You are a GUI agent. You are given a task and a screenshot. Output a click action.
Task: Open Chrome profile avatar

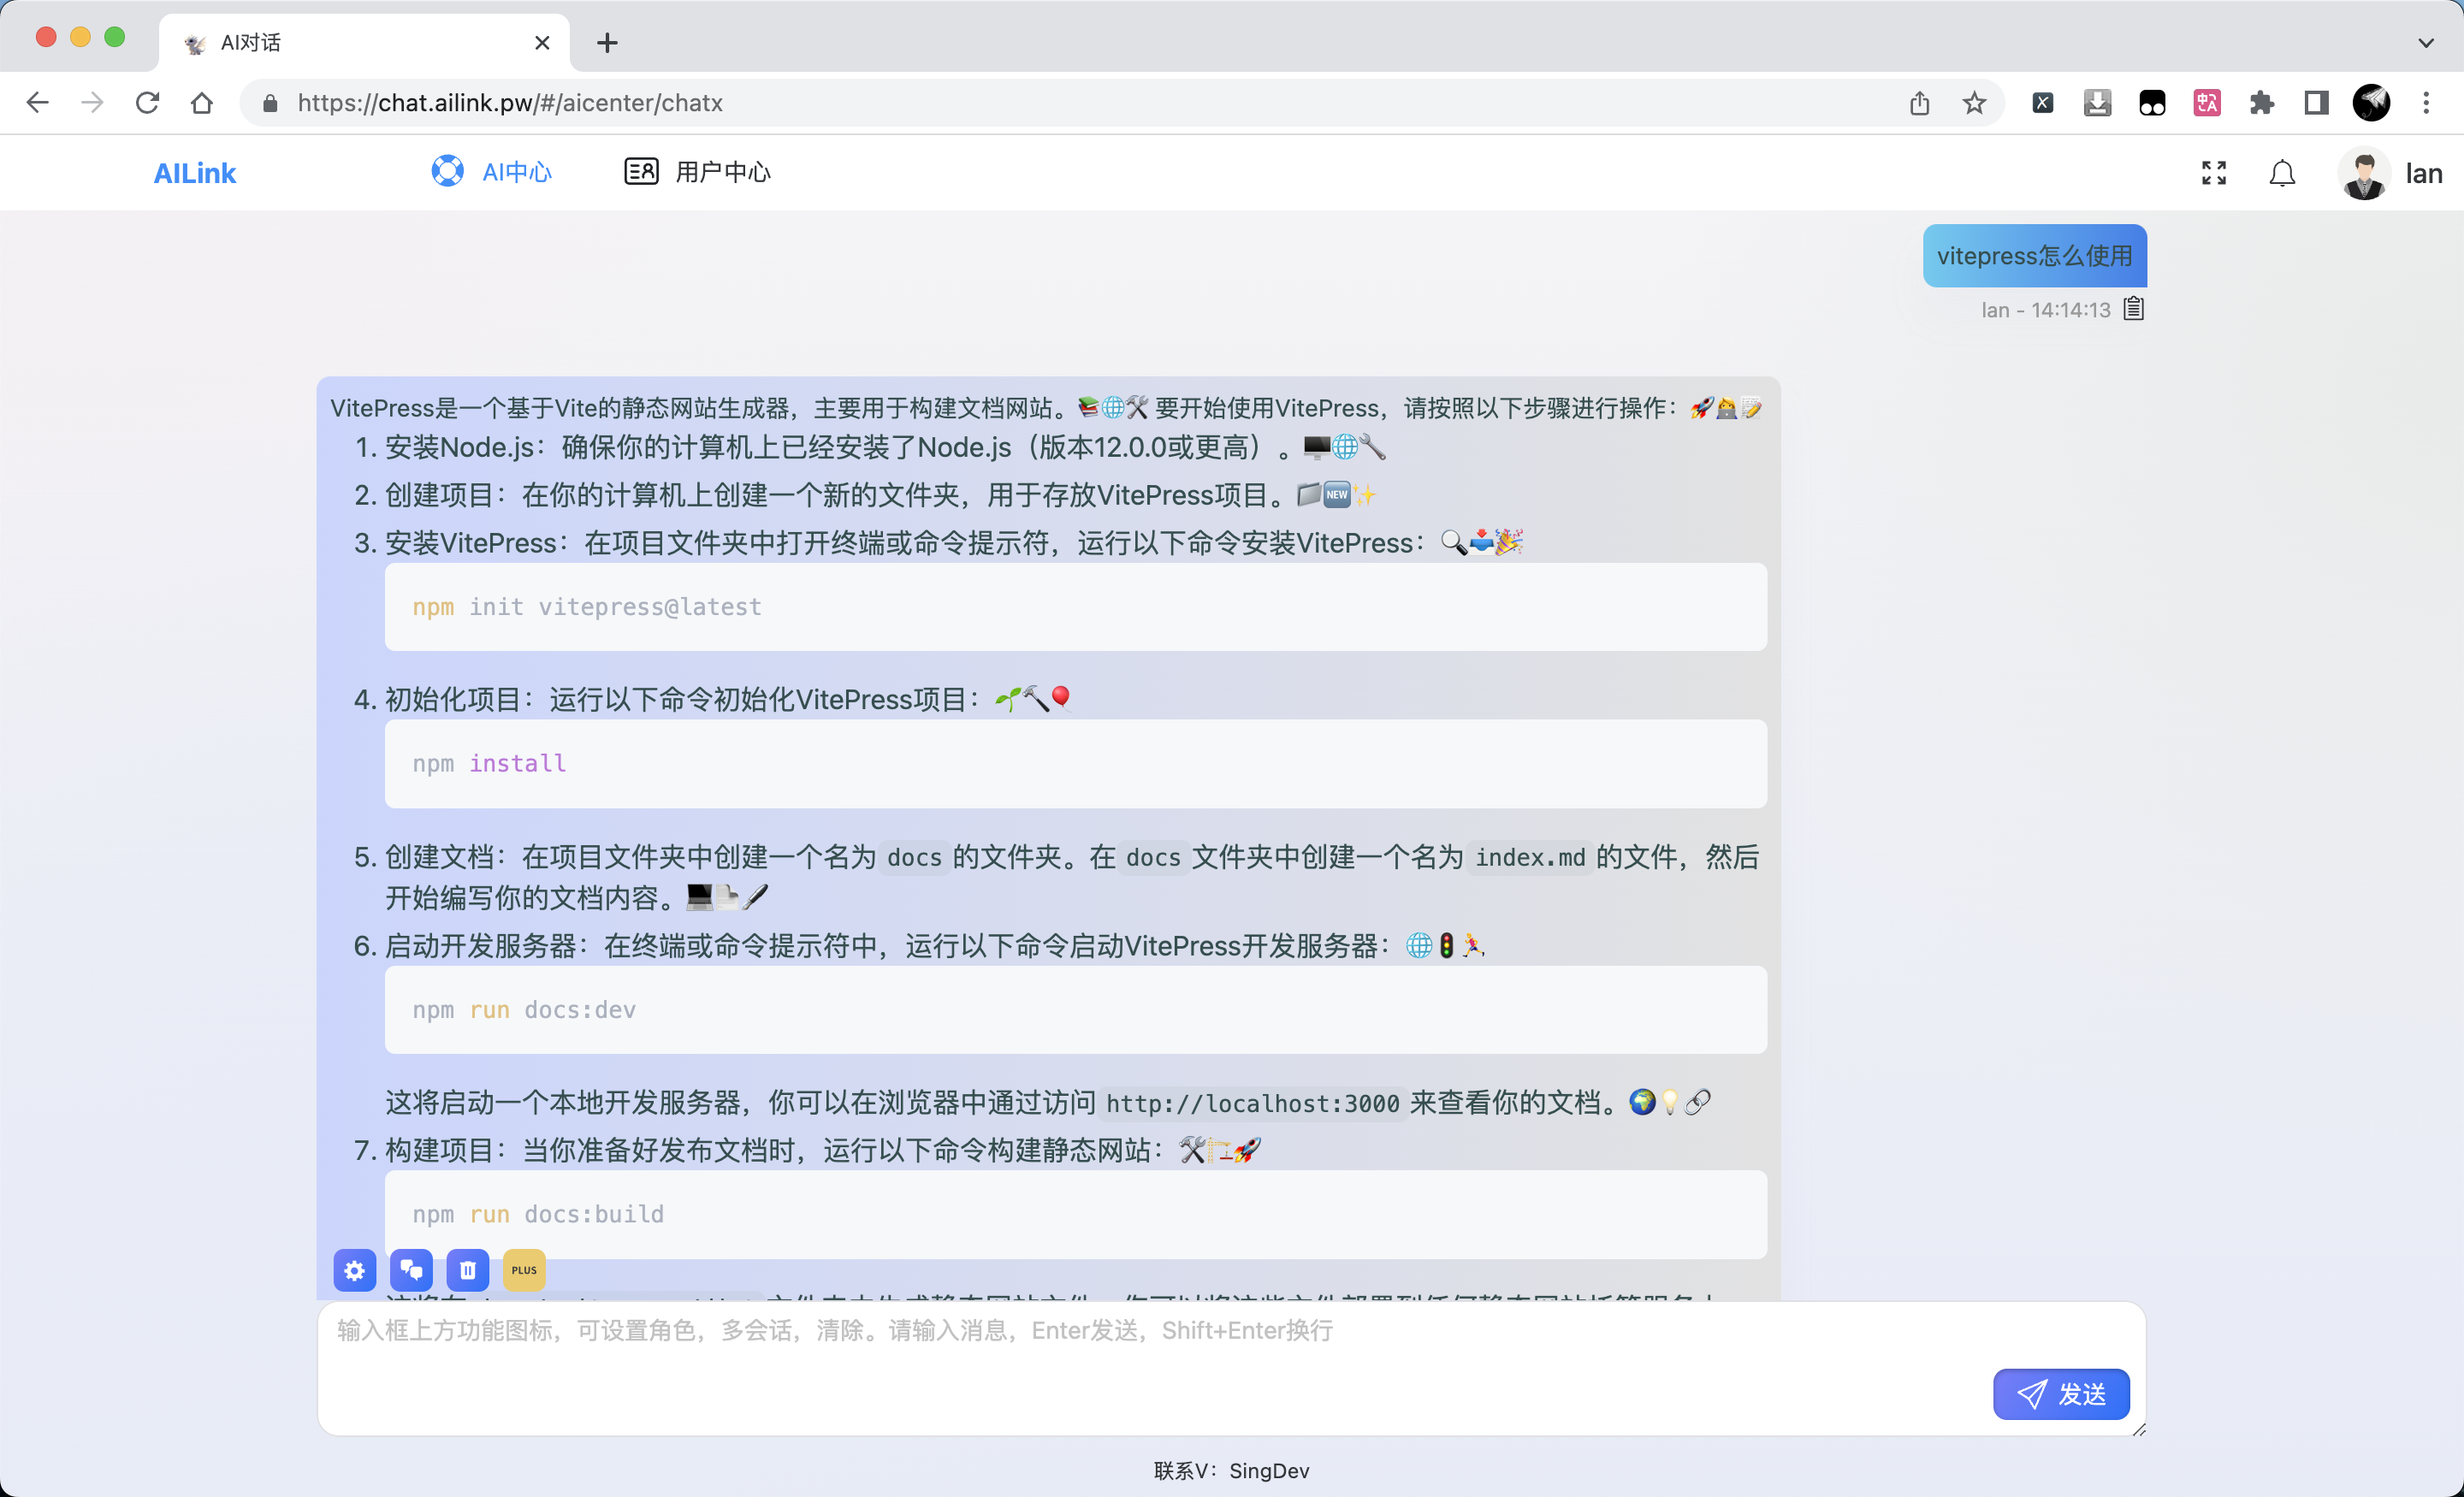tap(2371, 102)
